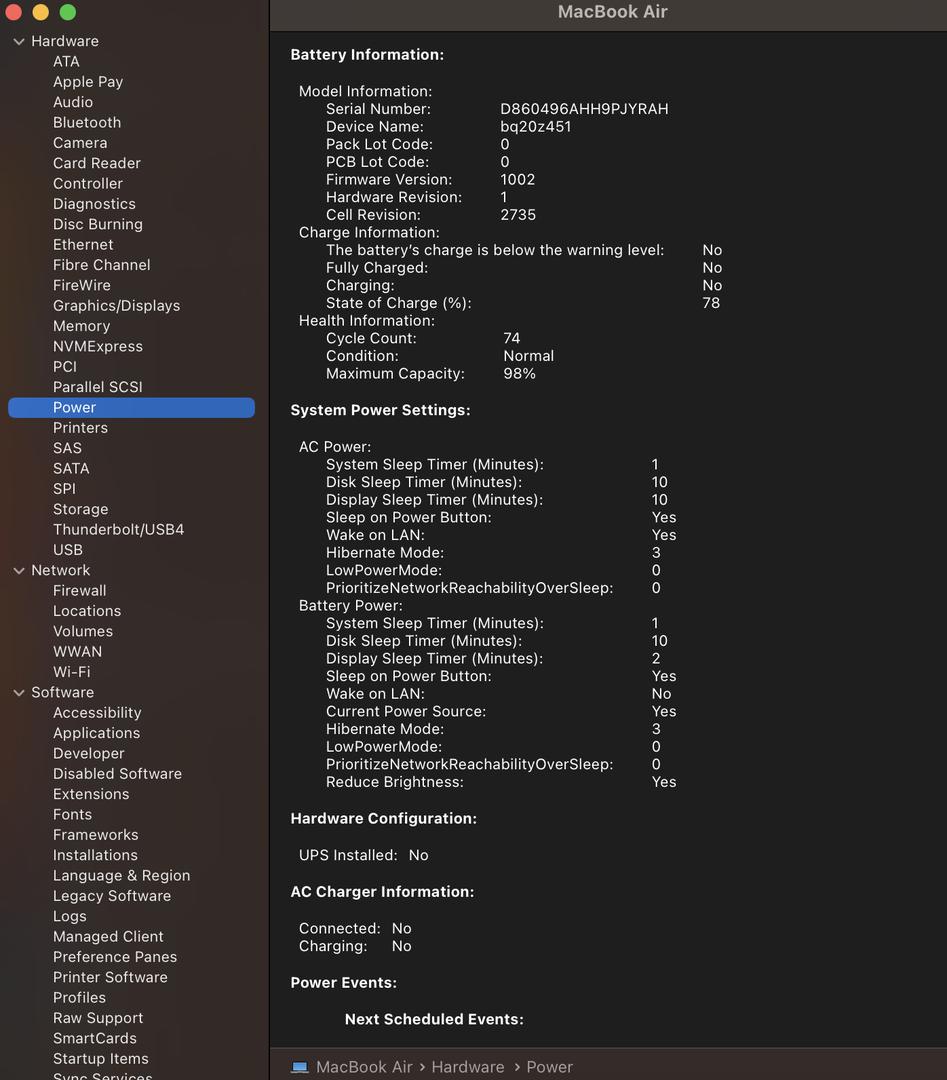This screenshot has height=1080, width=947.
Task: Select SATA in the sidebar
Action: point(71,468)
